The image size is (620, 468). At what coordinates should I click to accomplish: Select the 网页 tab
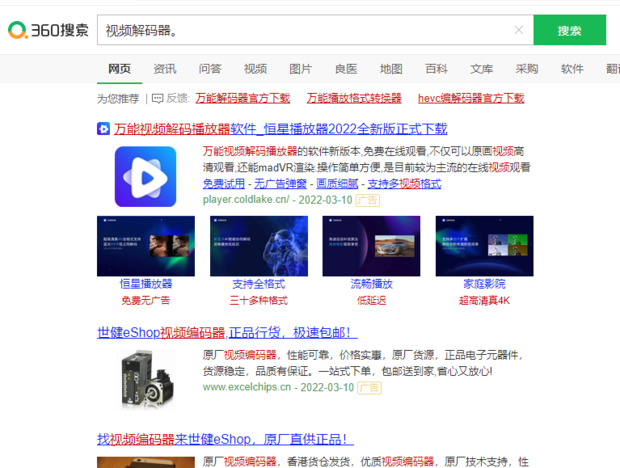point(119,69)
